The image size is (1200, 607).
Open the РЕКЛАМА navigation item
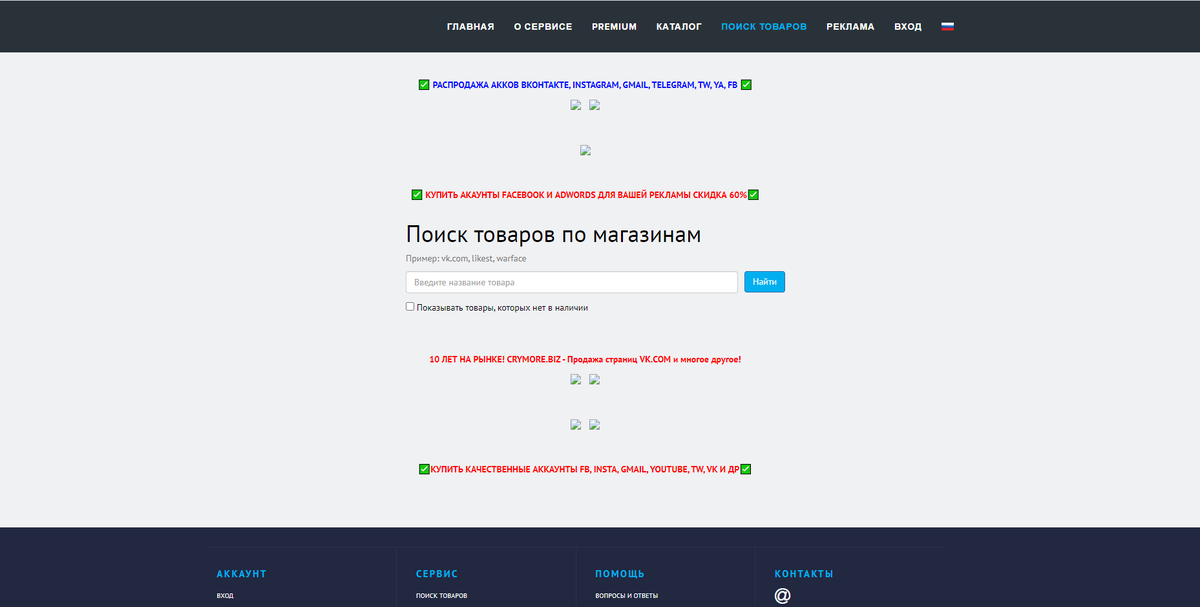point(850,27)
